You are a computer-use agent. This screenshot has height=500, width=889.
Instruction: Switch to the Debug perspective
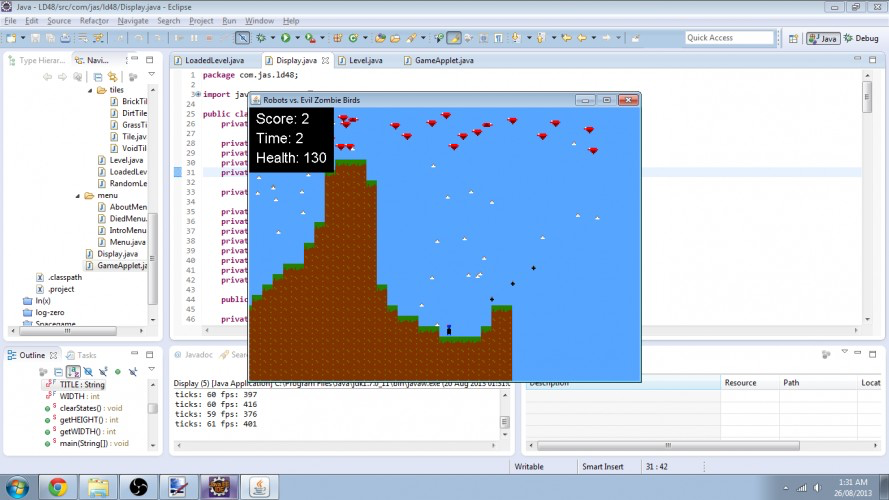[x=861, y=38]
